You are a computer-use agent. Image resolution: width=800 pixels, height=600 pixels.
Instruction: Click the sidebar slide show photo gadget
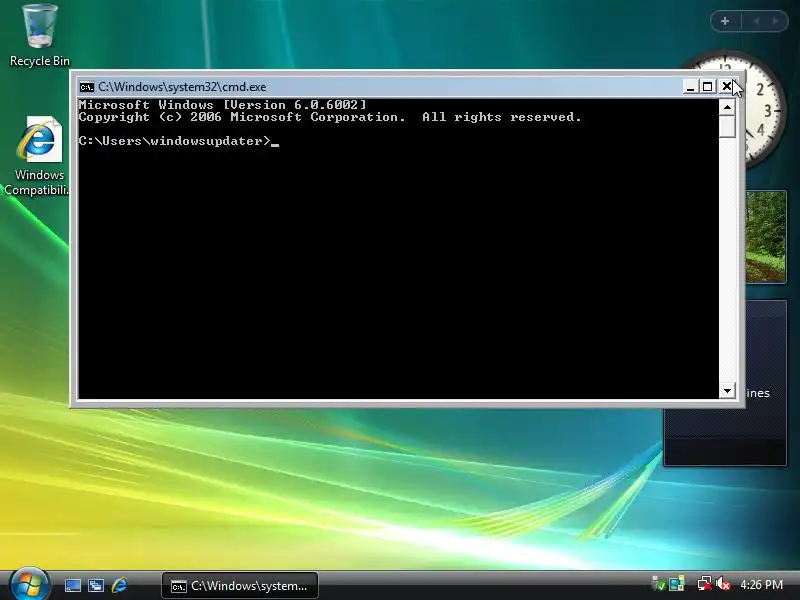[766, 237]
